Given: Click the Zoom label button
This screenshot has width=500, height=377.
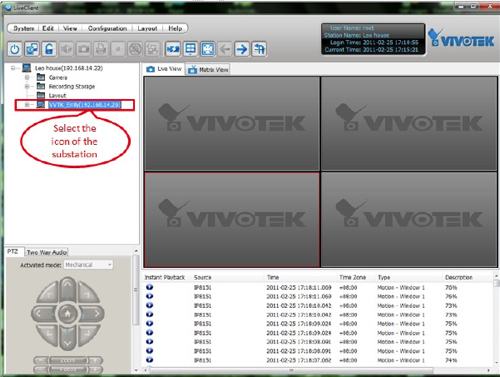Looking at the screenshot, I should [x=68, y=360].
